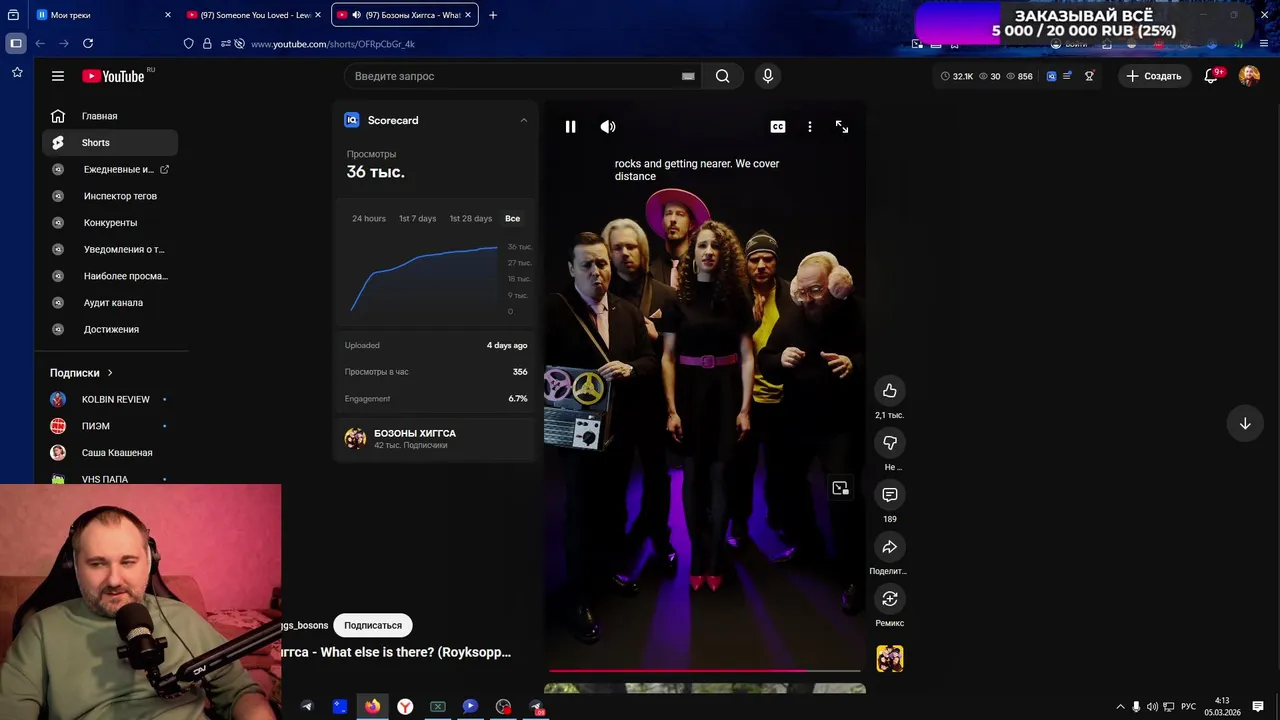The height and width of the screenshot is (720, 1280).
Task: Click the Подписаться subscribe button
Action: click(x=373, y=625)
